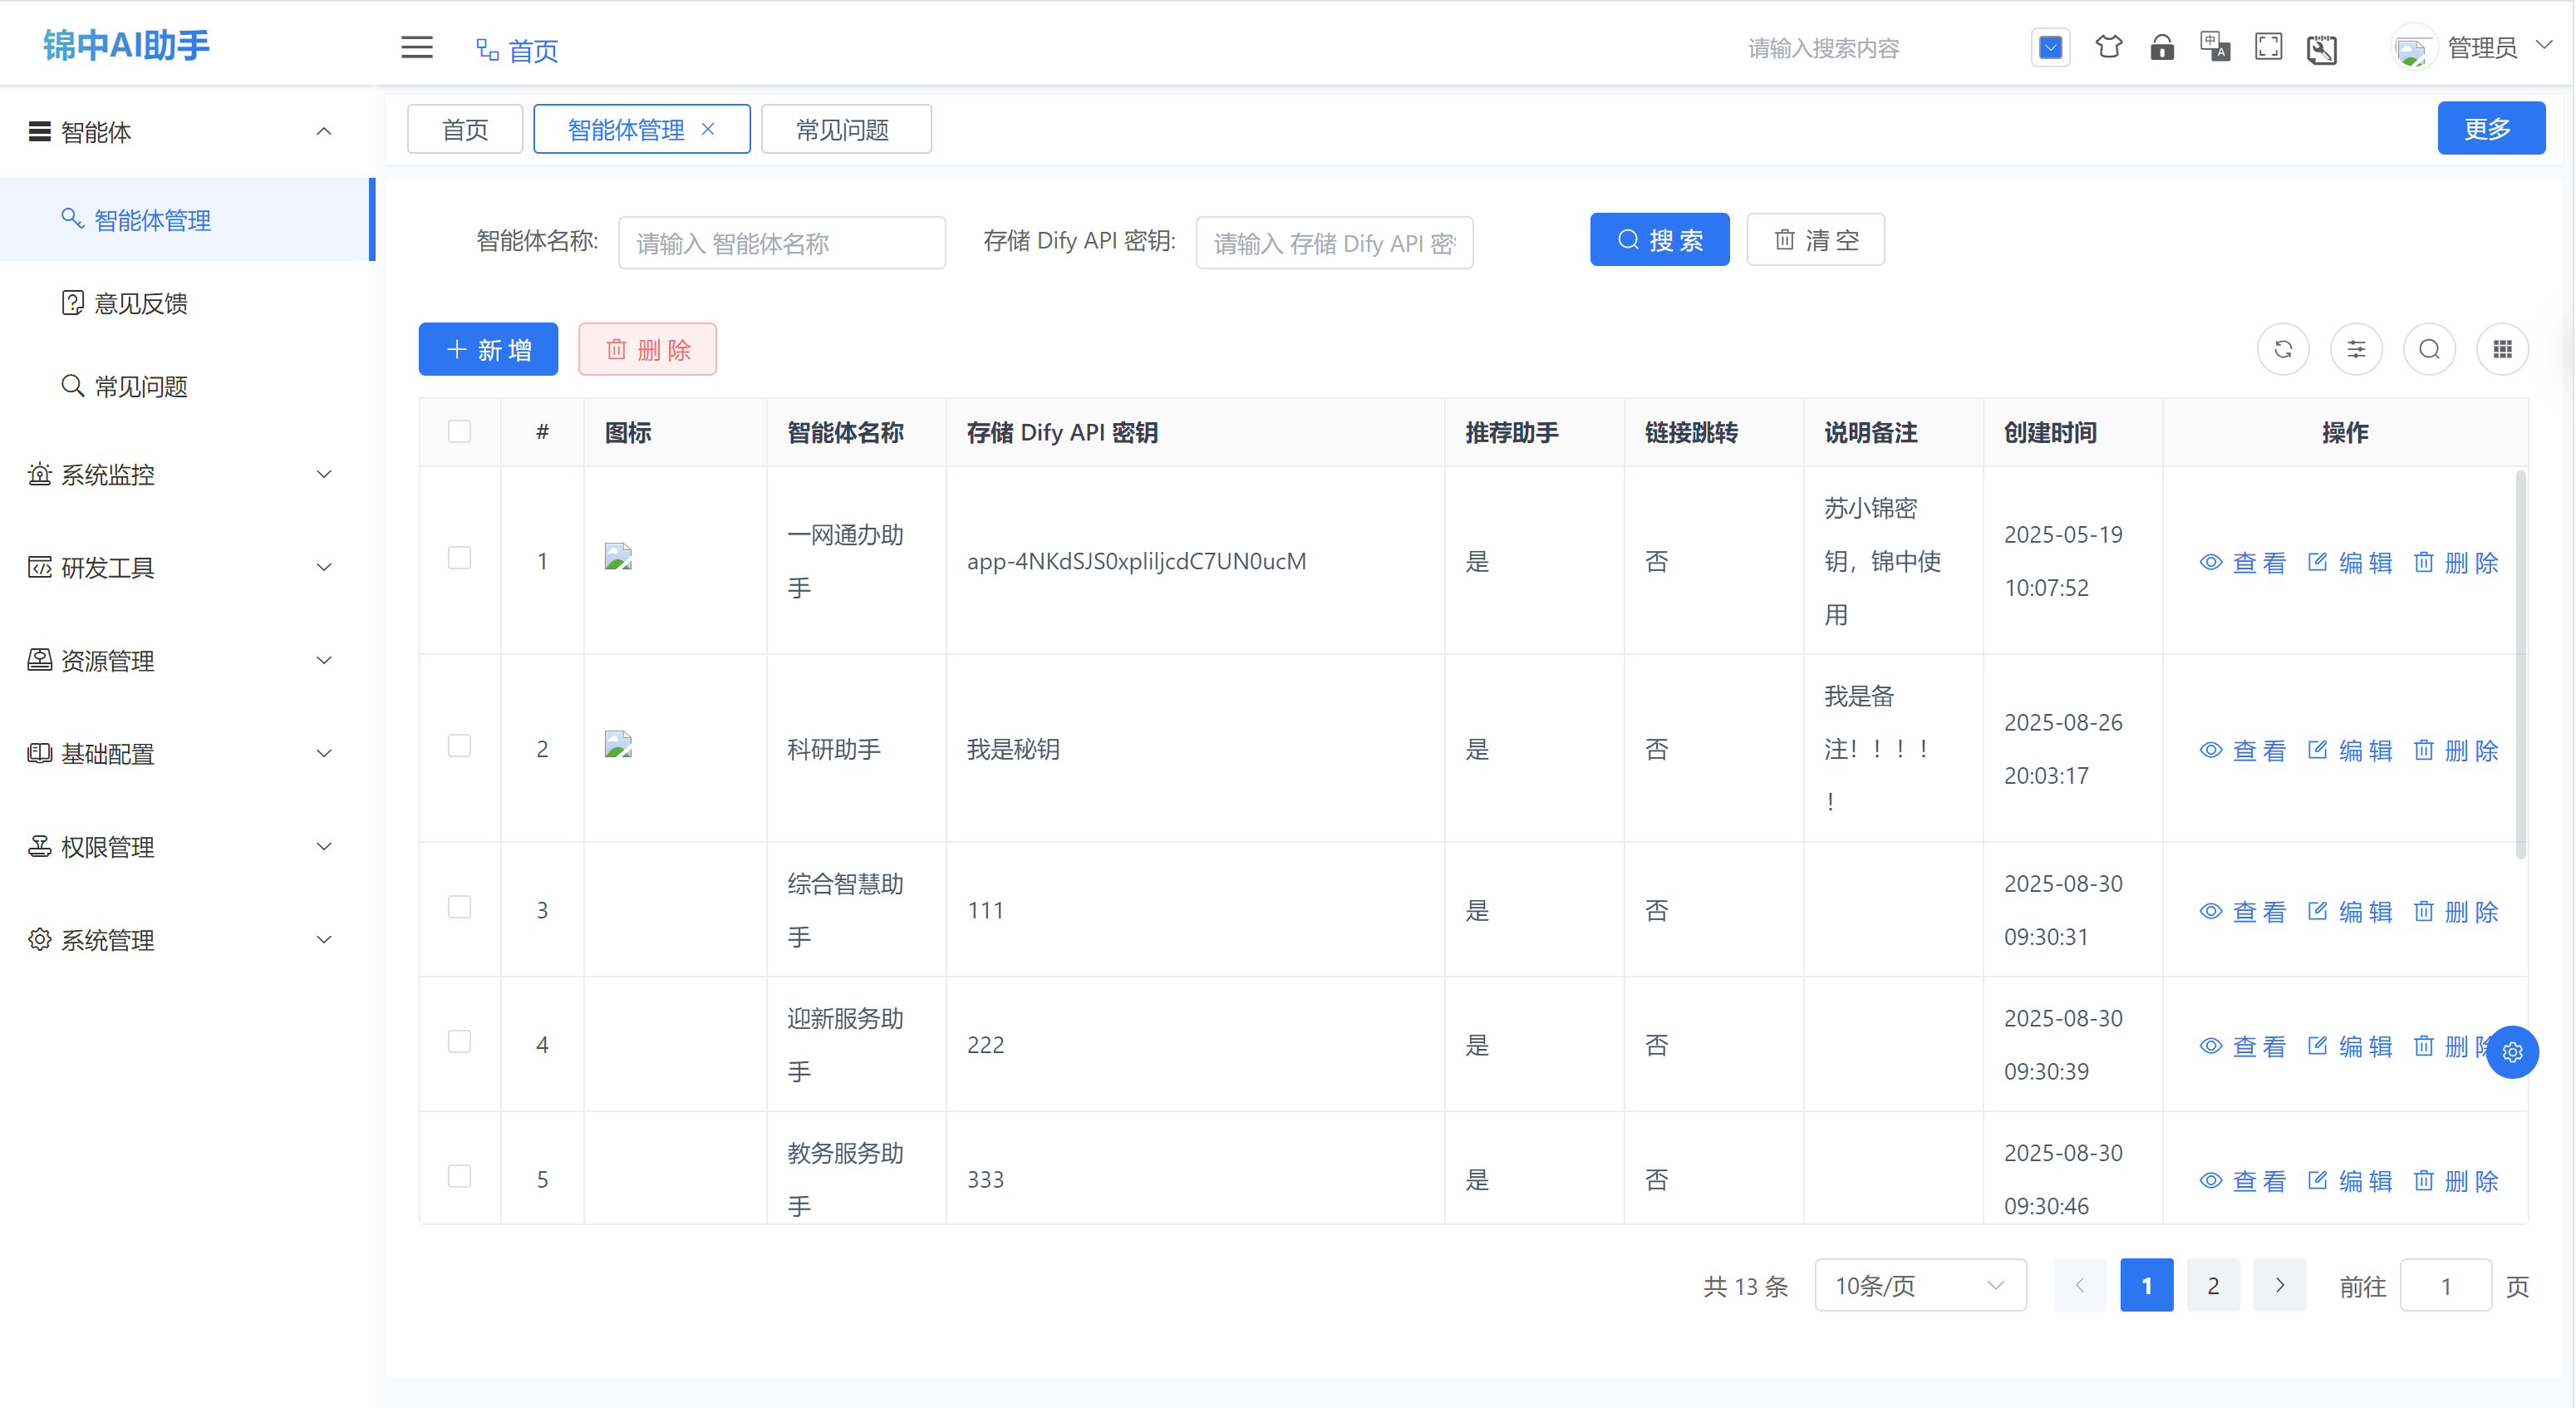Click the hamburger menu collapse icon
The height and width of the screenshot is (1408, 2576).
pos(417,47)
